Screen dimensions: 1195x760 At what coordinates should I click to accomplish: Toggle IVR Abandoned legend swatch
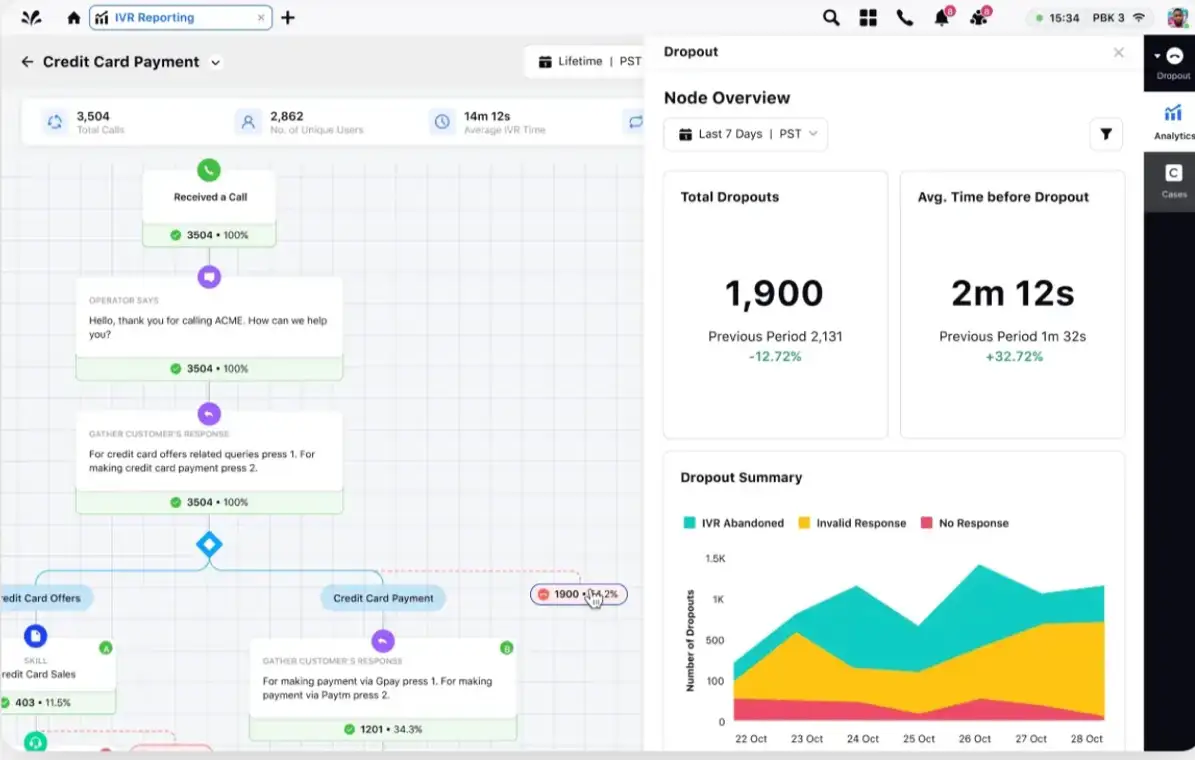(689, 523)
